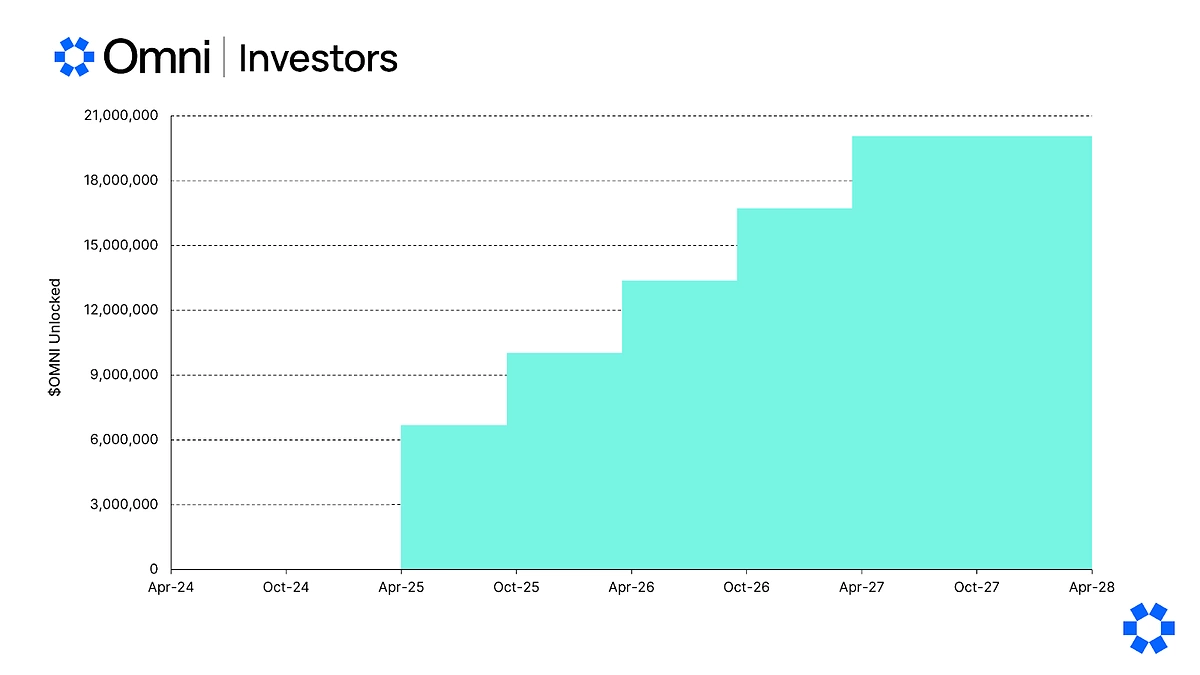Select the Oct-26 x-axis label
The width and height of the screenshot is (1200, 675).
(x=746, y=587)
